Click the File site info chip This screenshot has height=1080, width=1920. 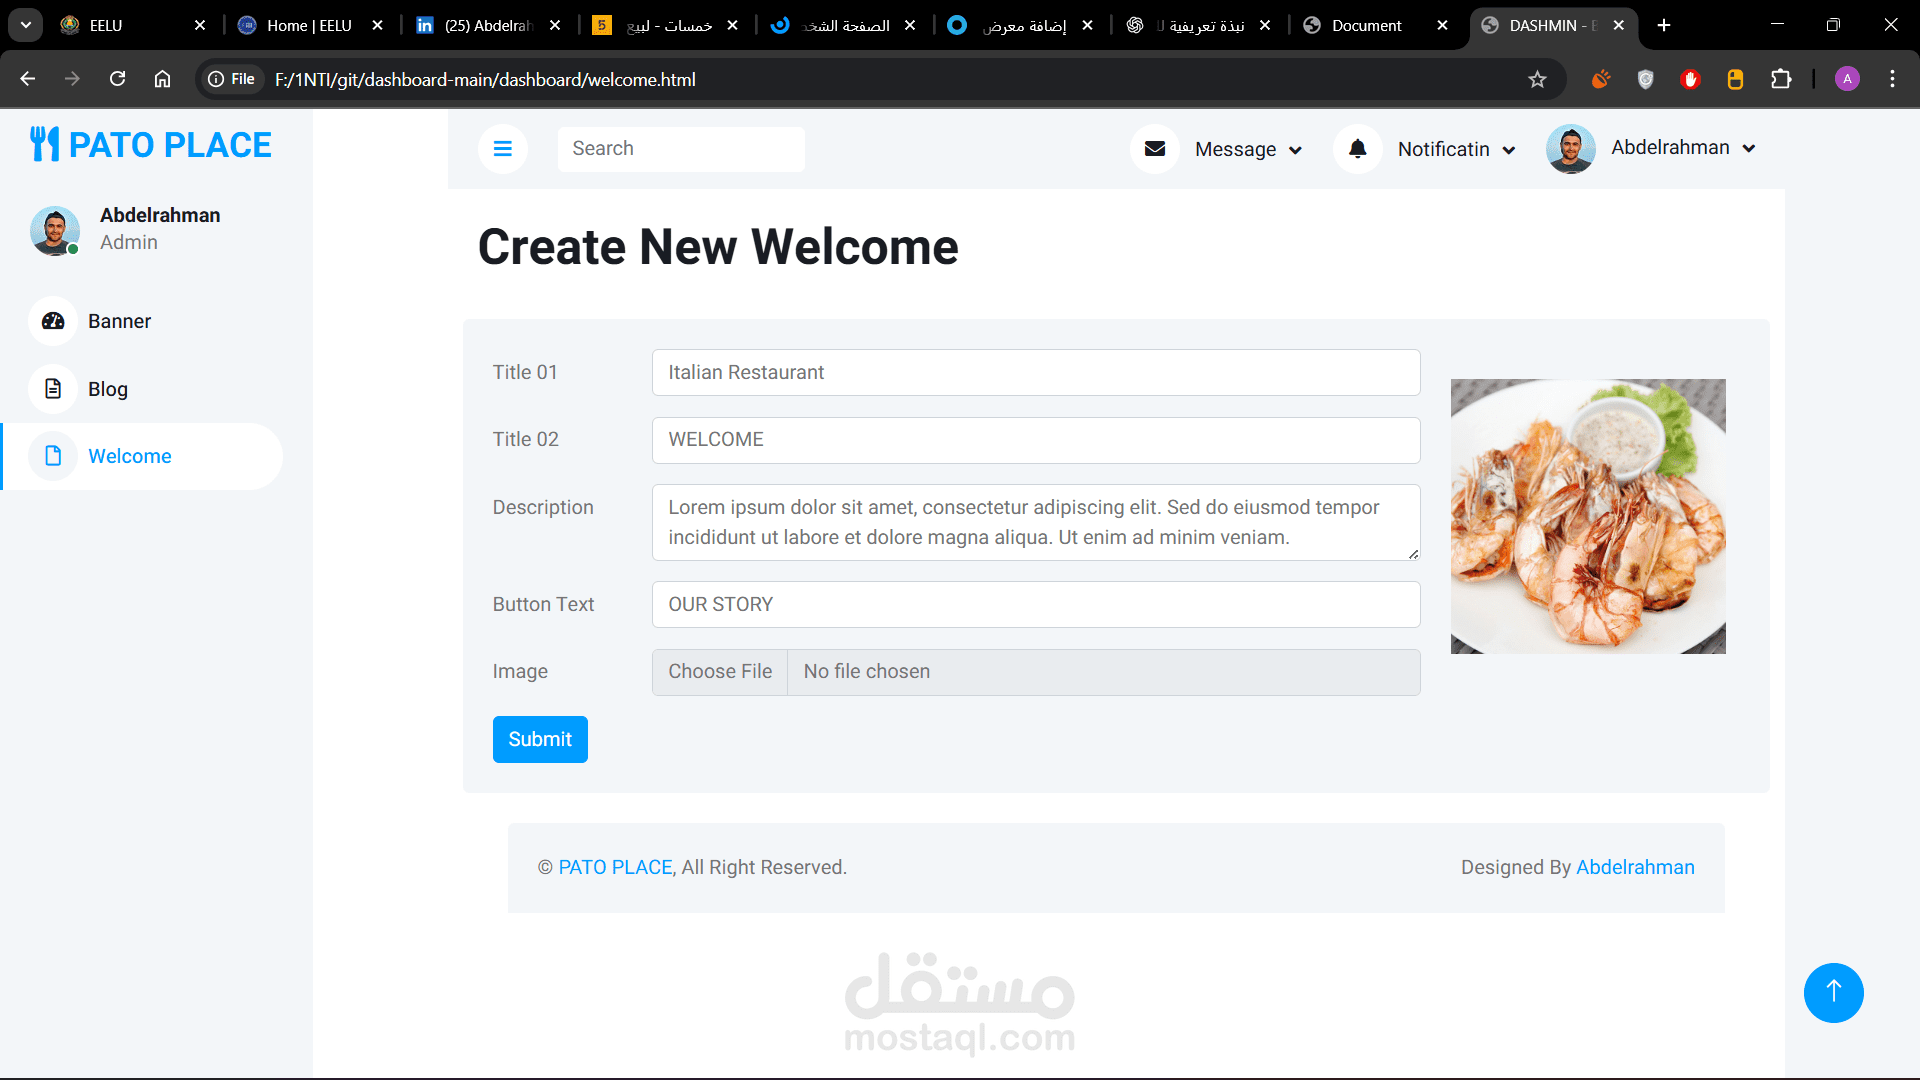232,79
